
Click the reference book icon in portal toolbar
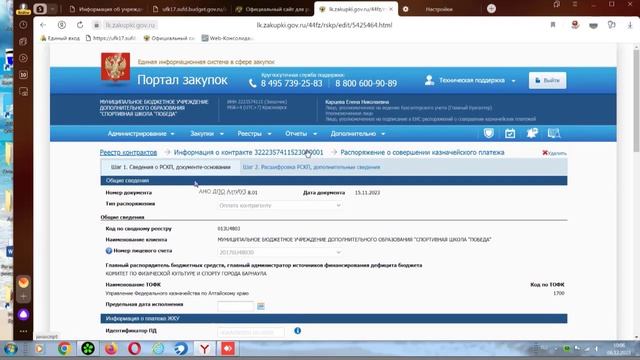pos(554,133)
